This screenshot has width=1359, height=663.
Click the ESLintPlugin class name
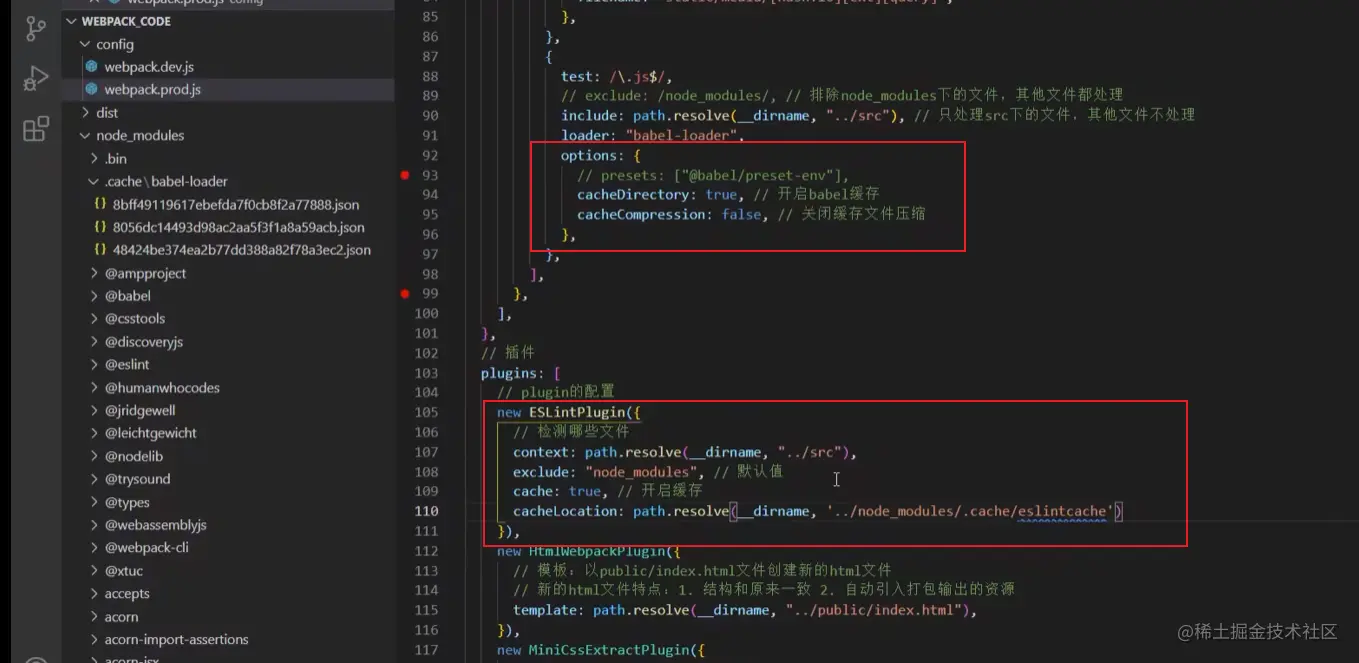click(577, 412)
